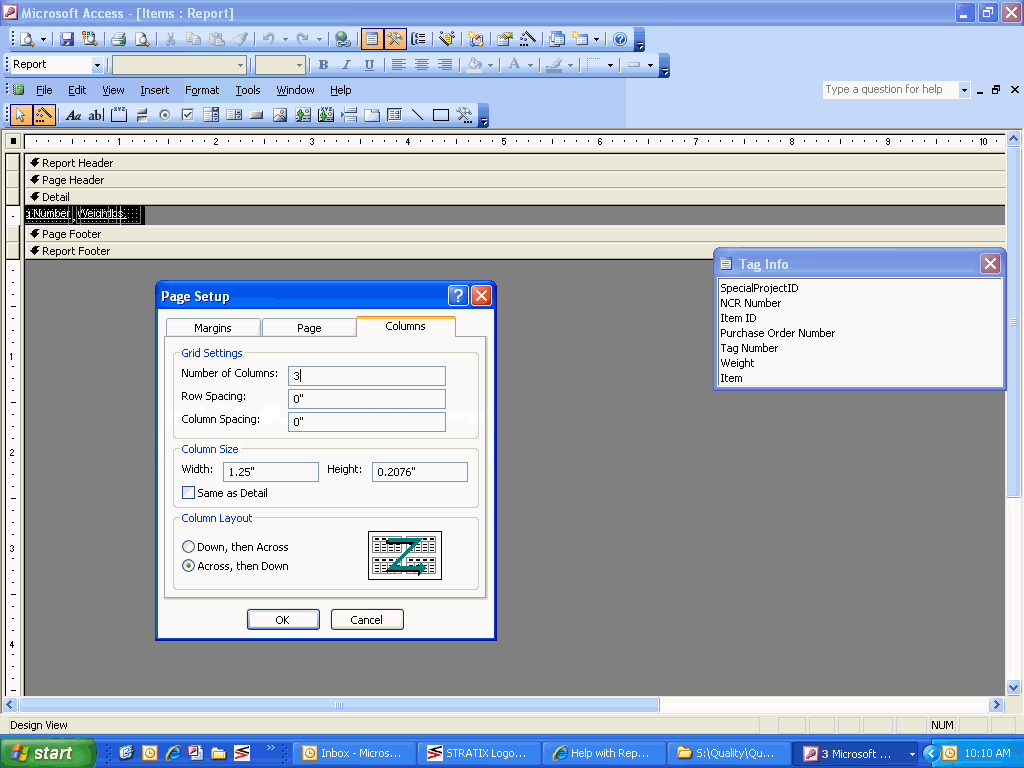
Task: Open the help question dropdown arrow
Action: 964,90
